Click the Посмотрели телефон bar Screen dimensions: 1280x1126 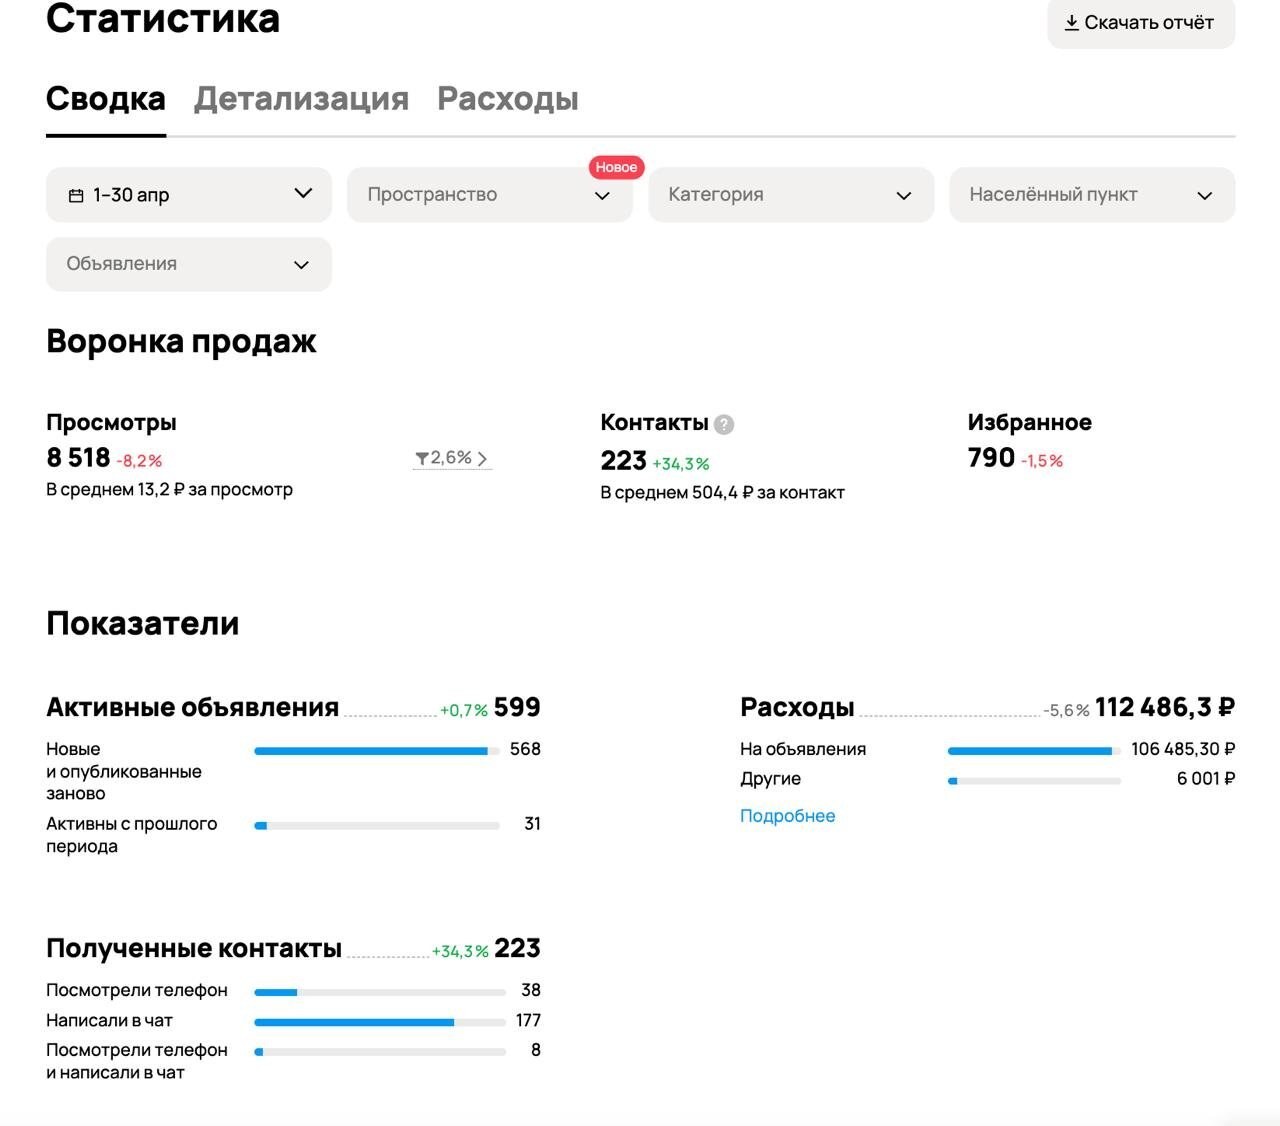pos(380,992)
